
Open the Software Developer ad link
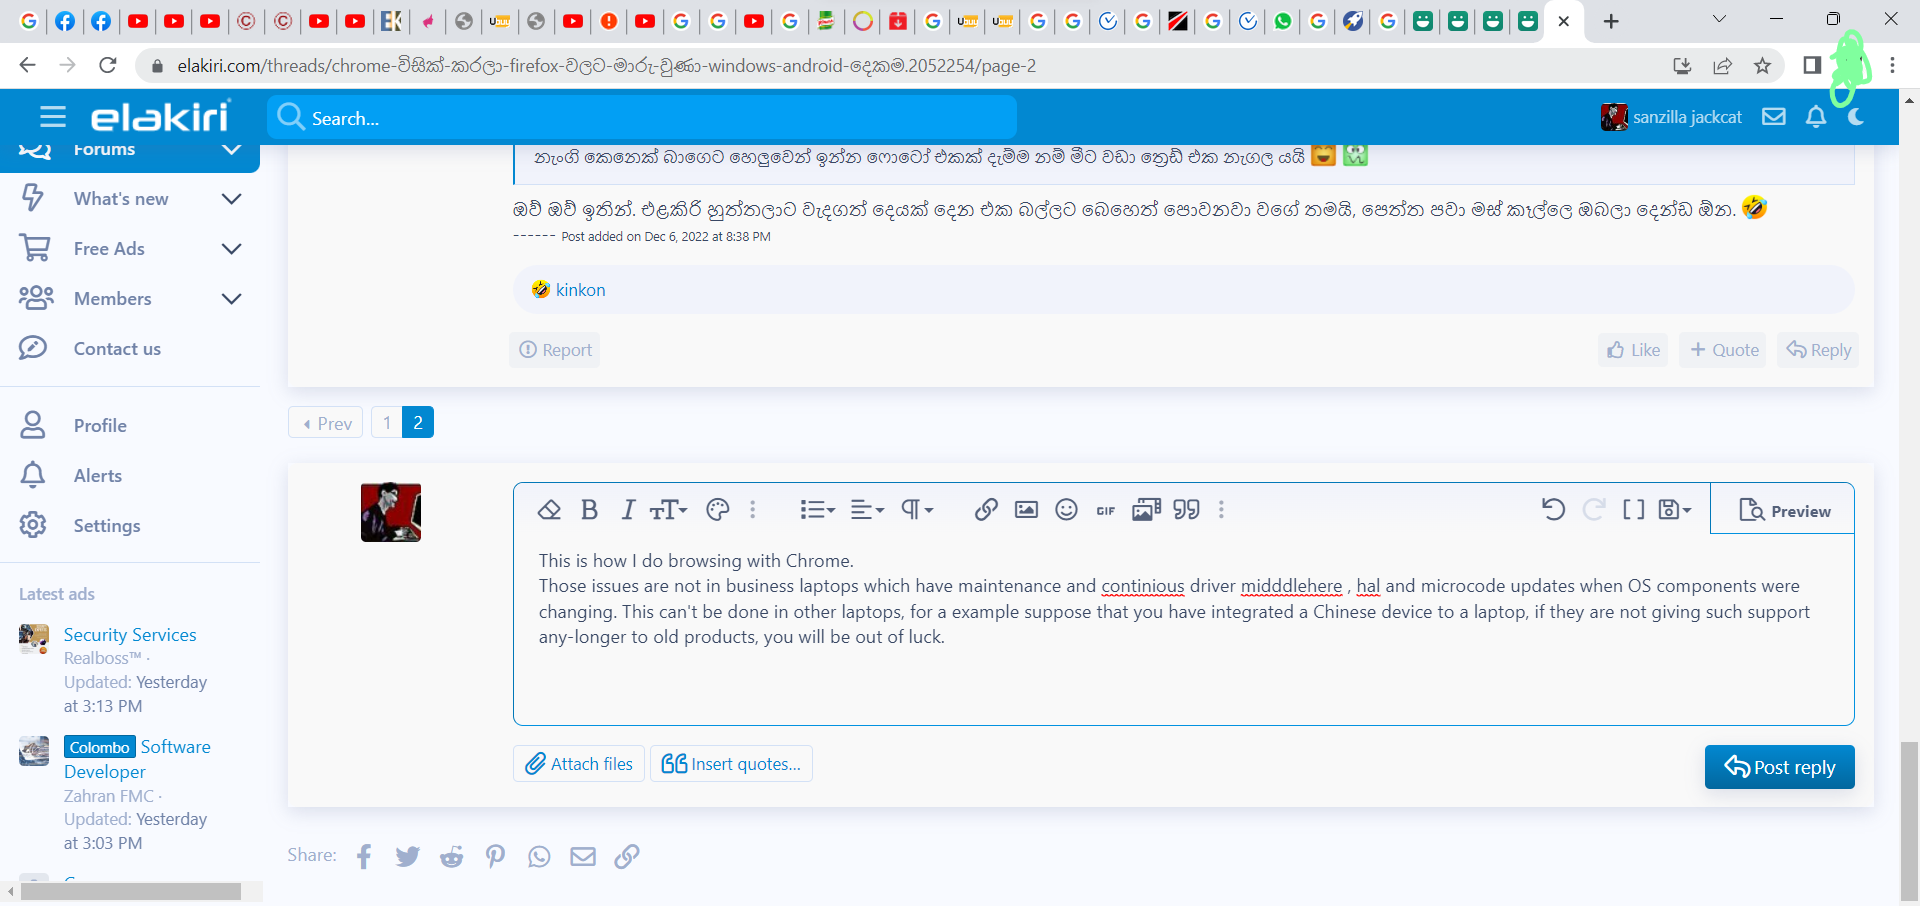[x=138, y=759]
